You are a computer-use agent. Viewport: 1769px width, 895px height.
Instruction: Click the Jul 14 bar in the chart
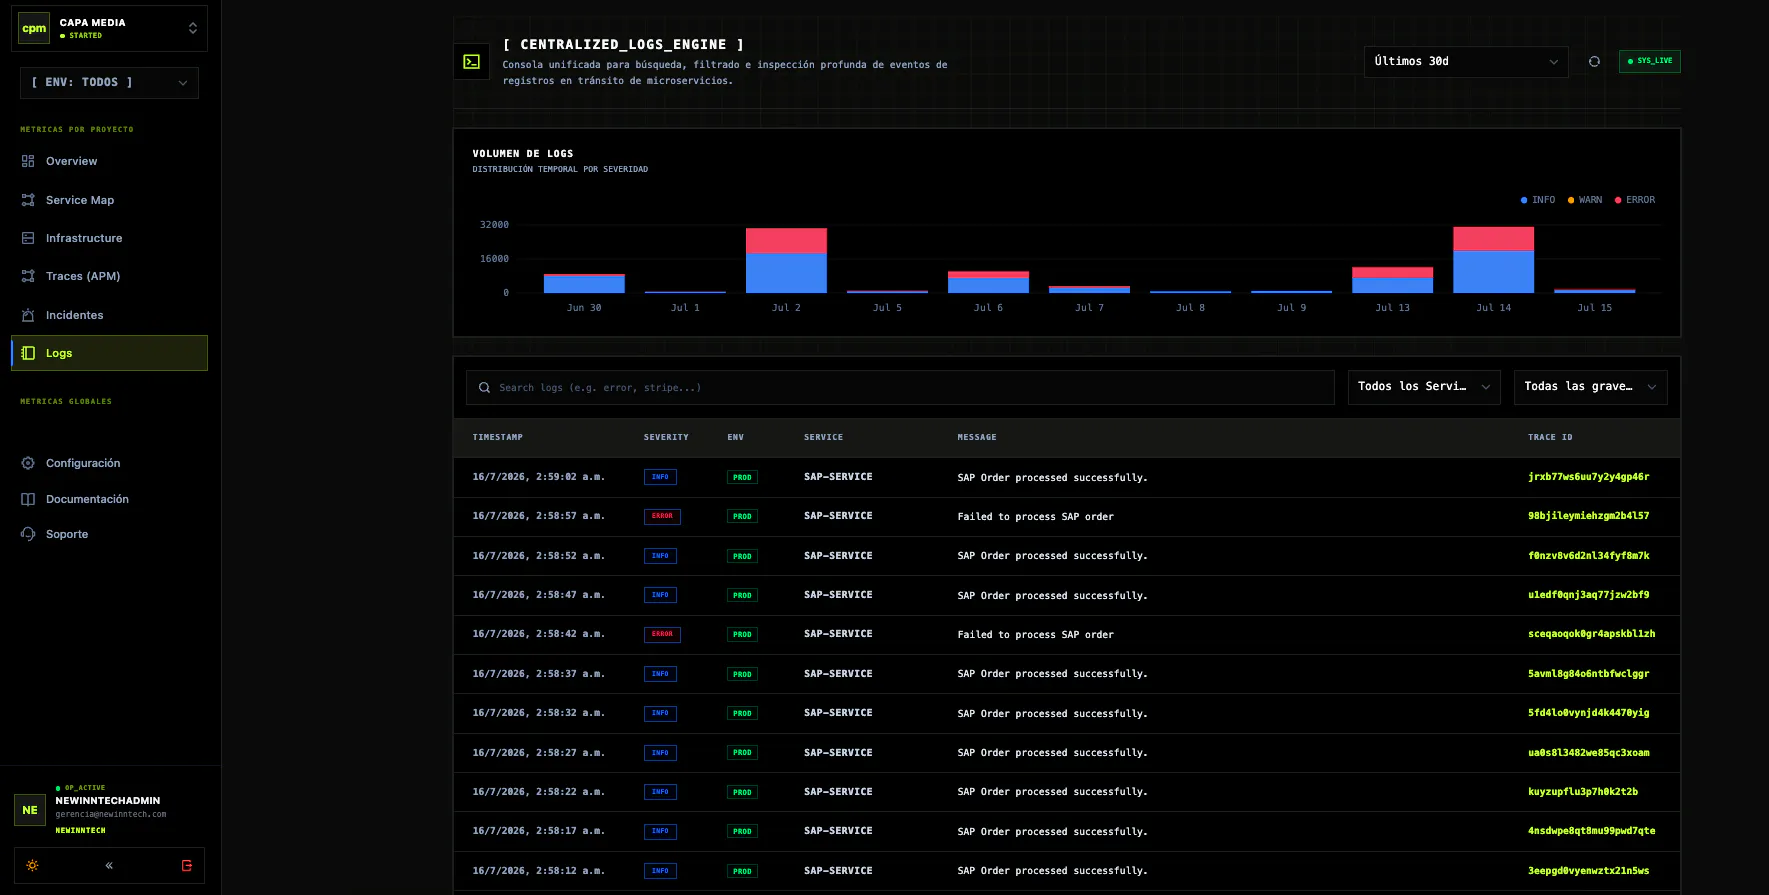coord(1493,260)
